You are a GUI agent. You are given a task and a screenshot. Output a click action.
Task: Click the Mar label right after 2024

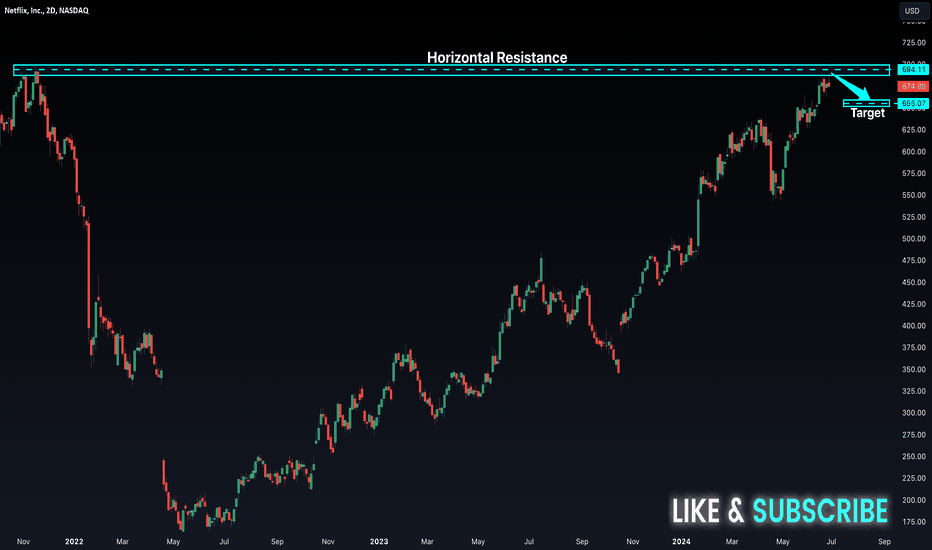coord(732,542)
